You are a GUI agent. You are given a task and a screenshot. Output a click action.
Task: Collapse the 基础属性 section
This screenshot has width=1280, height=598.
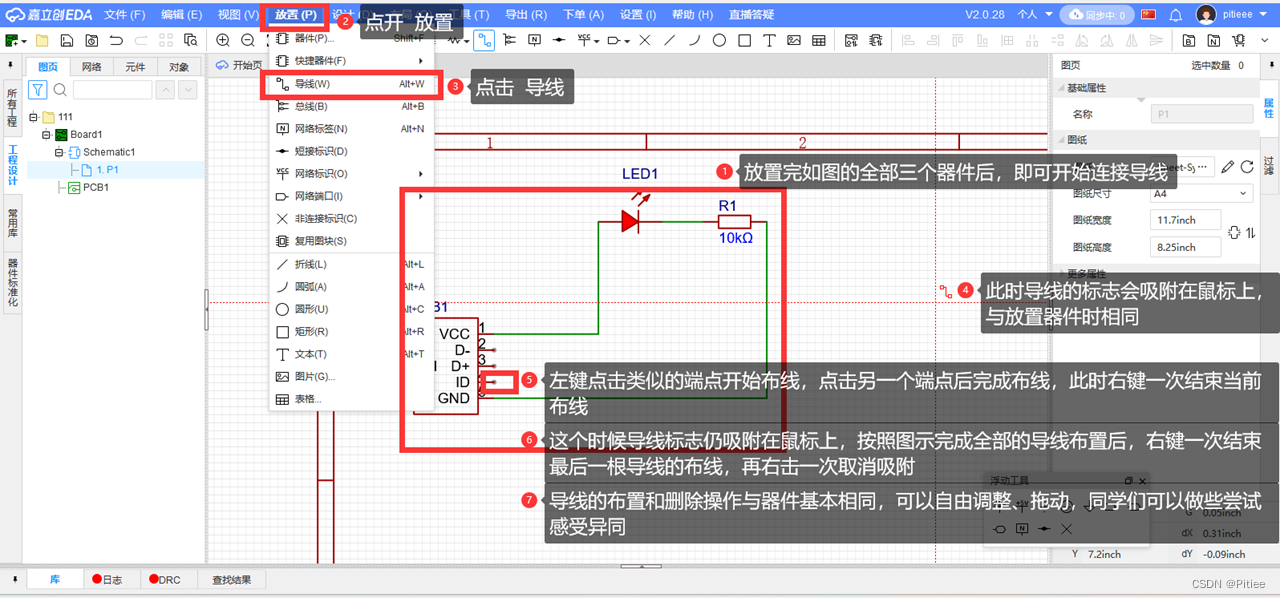click(x=1061, y=88)
